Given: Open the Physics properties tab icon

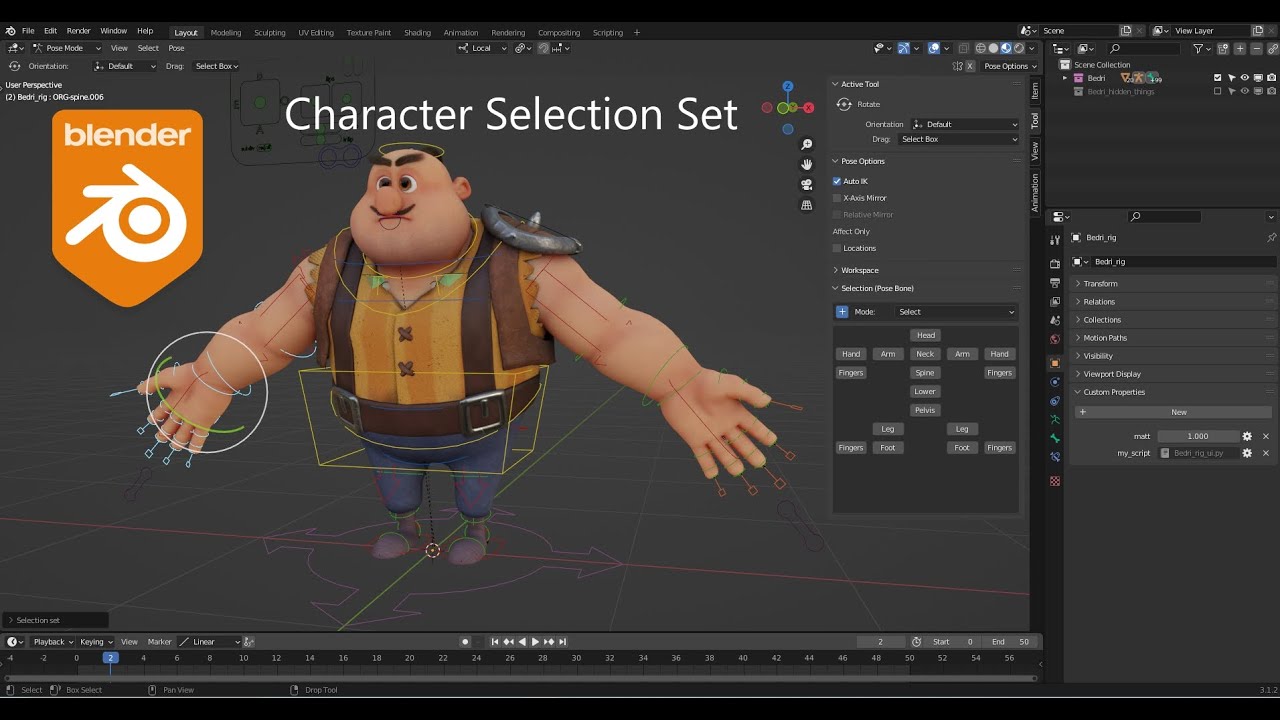Looking at the screenshot, I should click(1054, 382).
